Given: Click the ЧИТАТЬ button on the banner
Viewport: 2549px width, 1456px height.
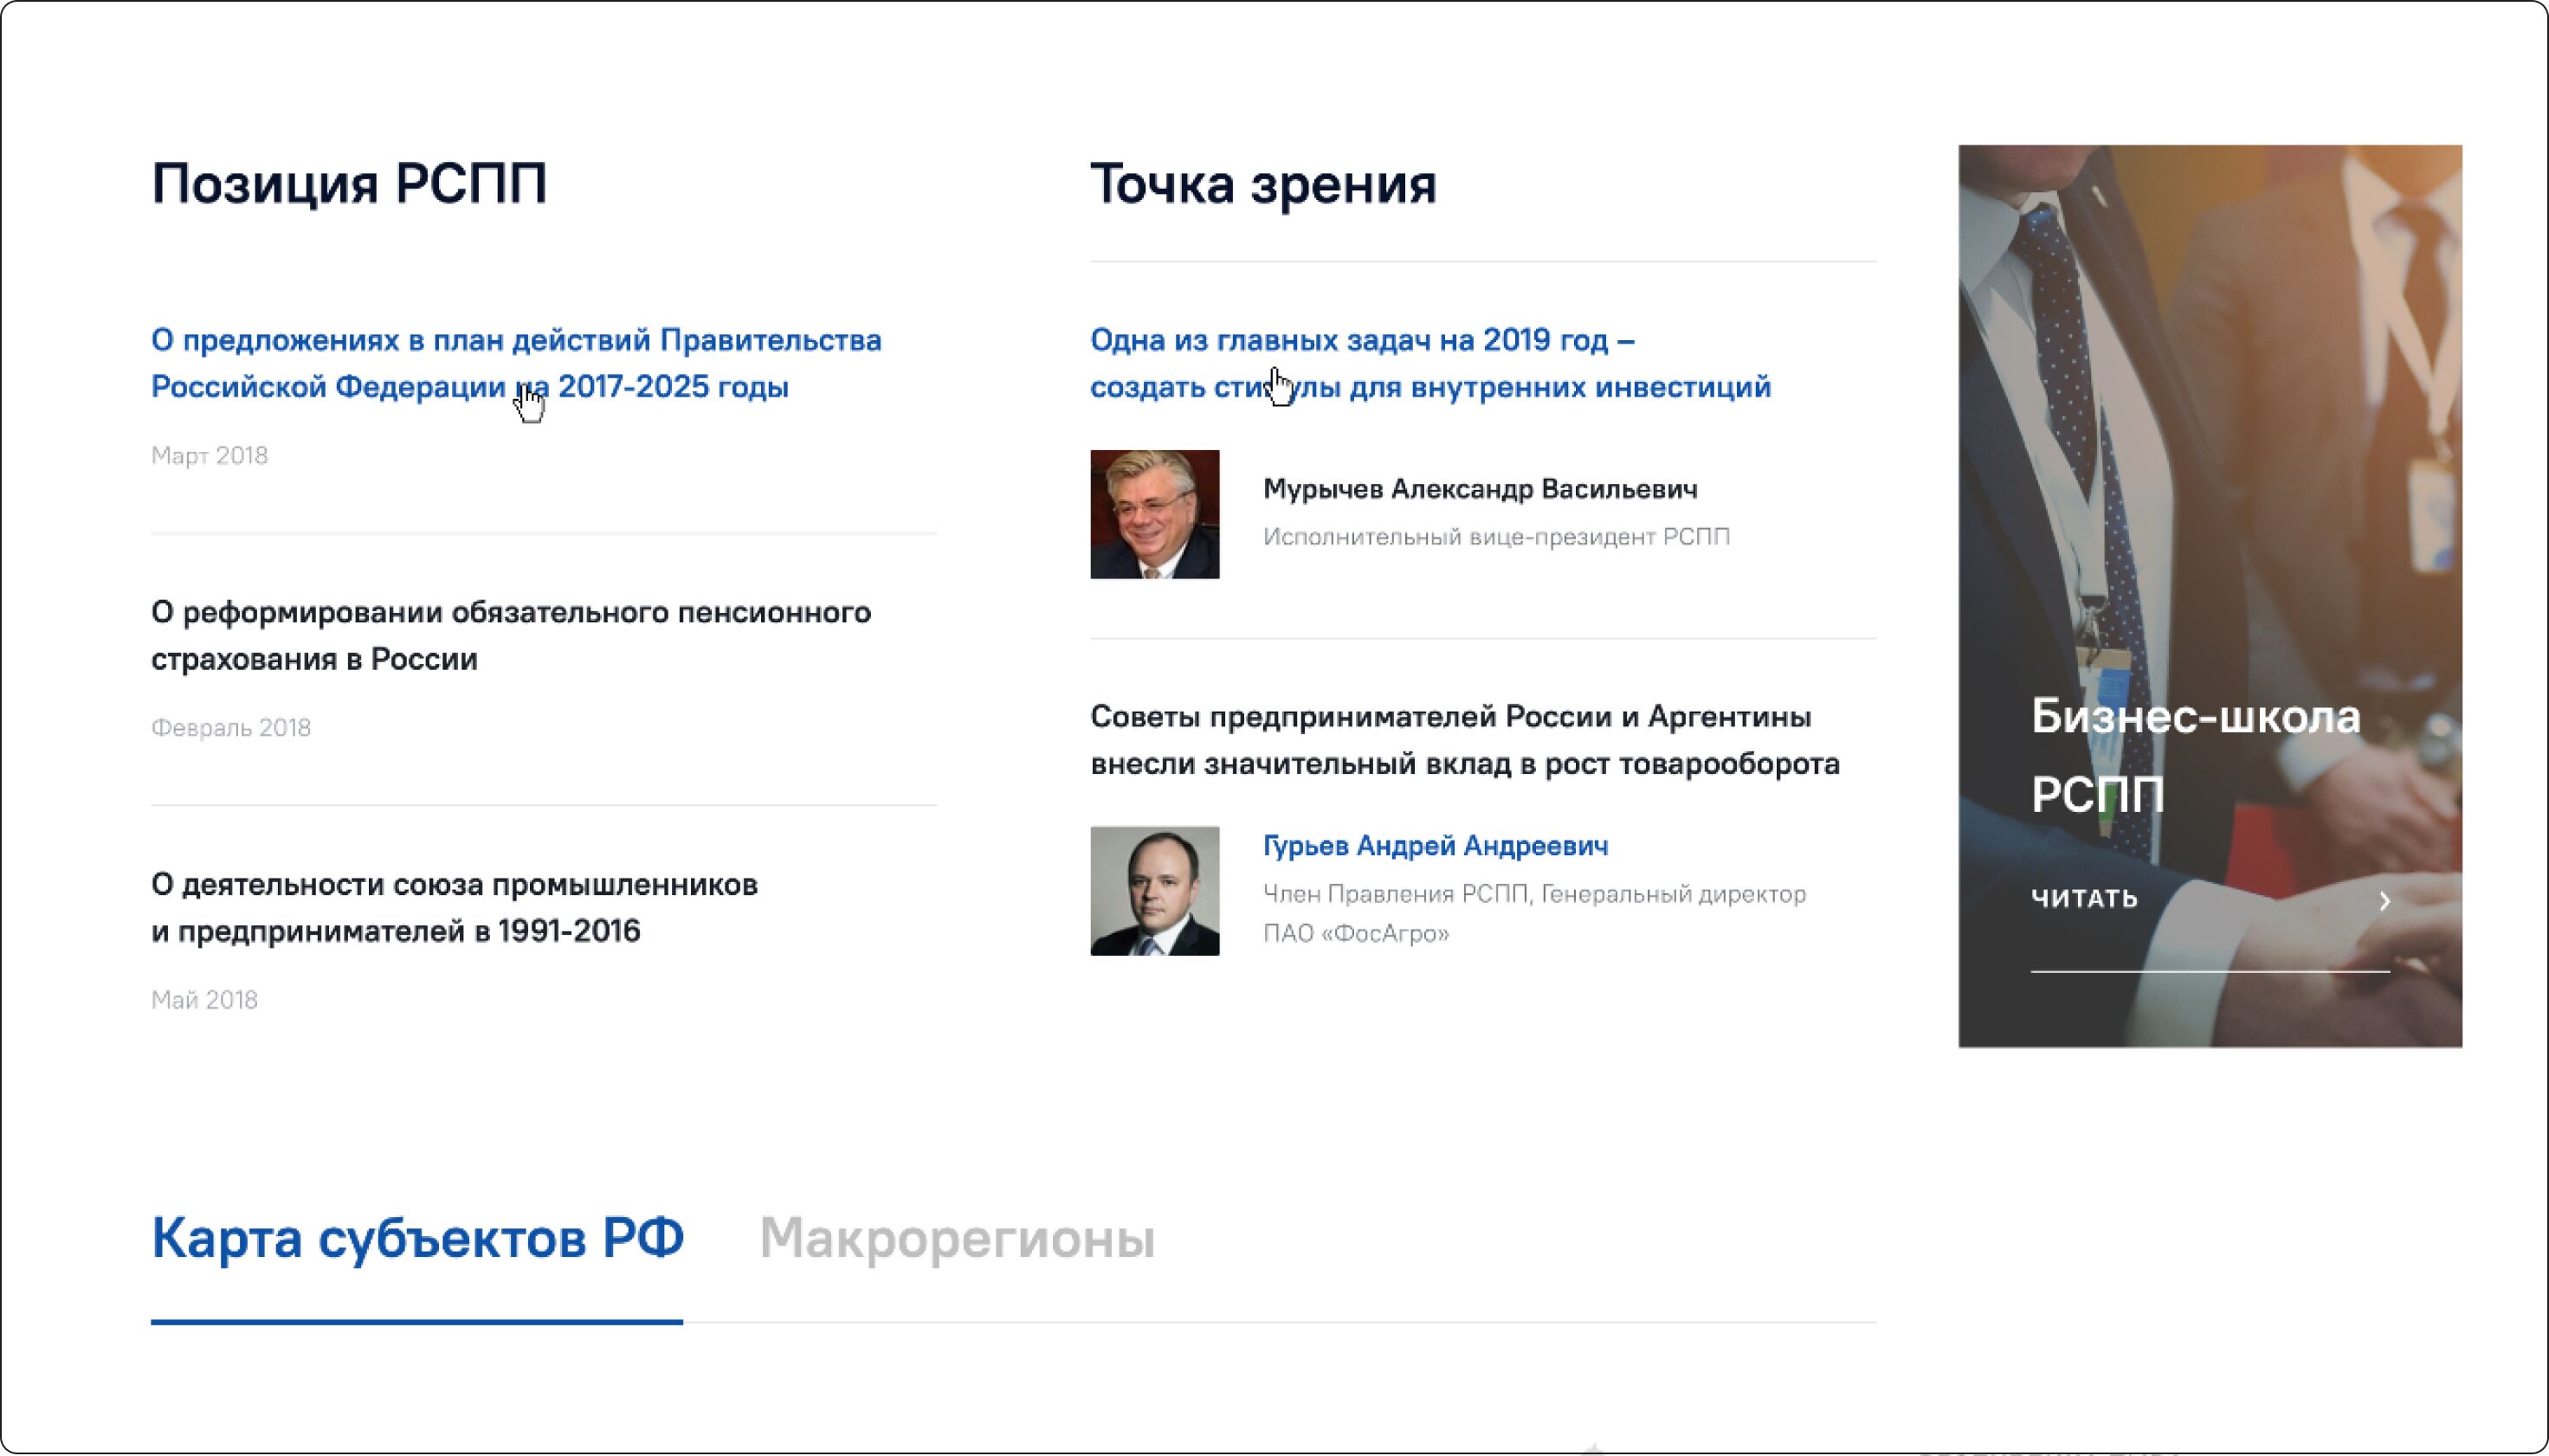Looking at the screenshot, I should [2084, 899].
